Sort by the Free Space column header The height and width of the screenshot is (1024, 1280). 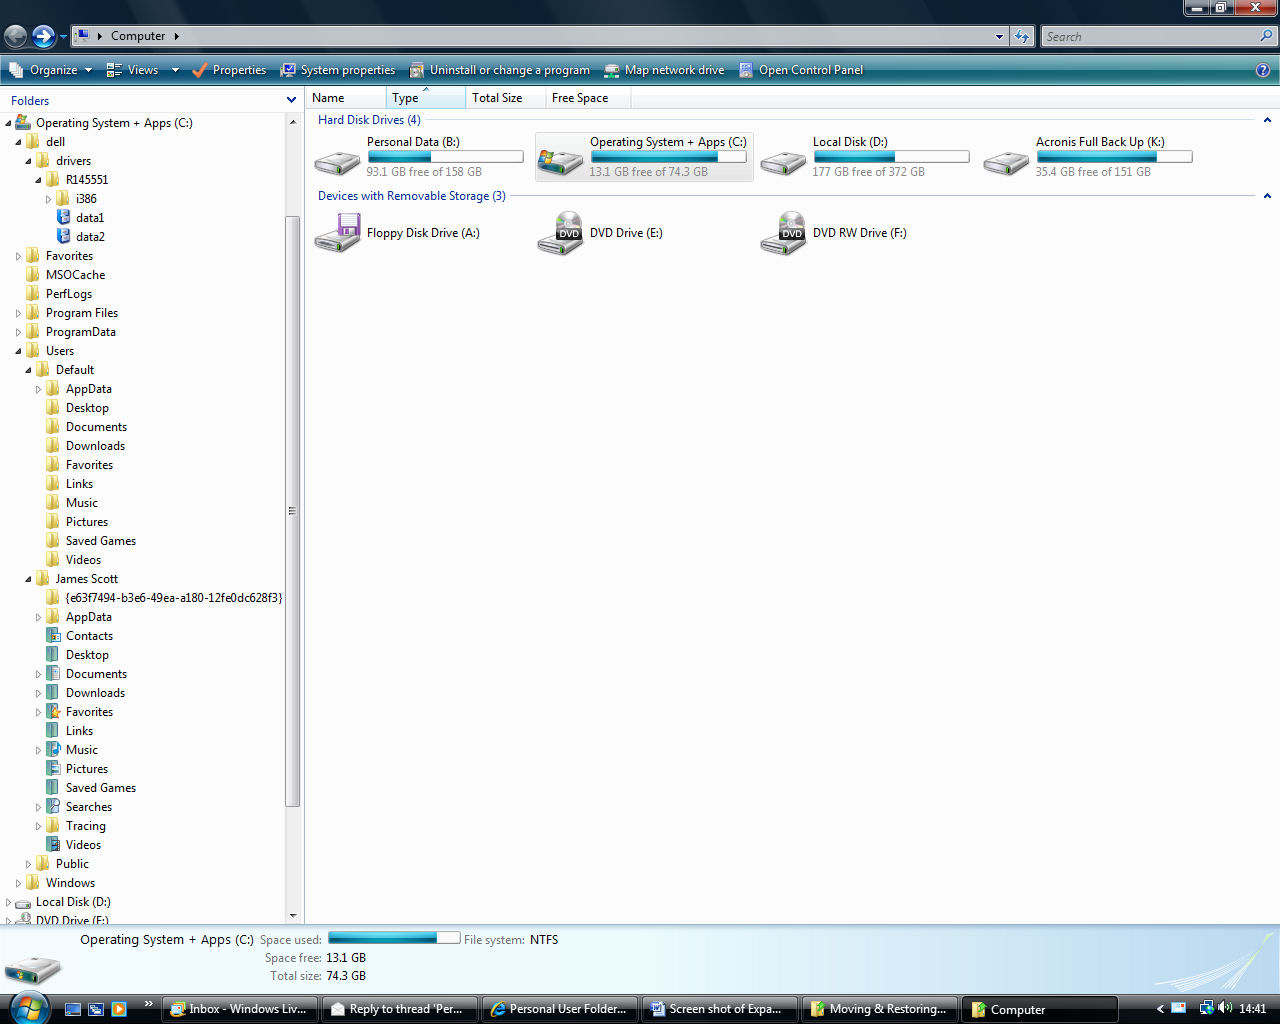point(588,98)
